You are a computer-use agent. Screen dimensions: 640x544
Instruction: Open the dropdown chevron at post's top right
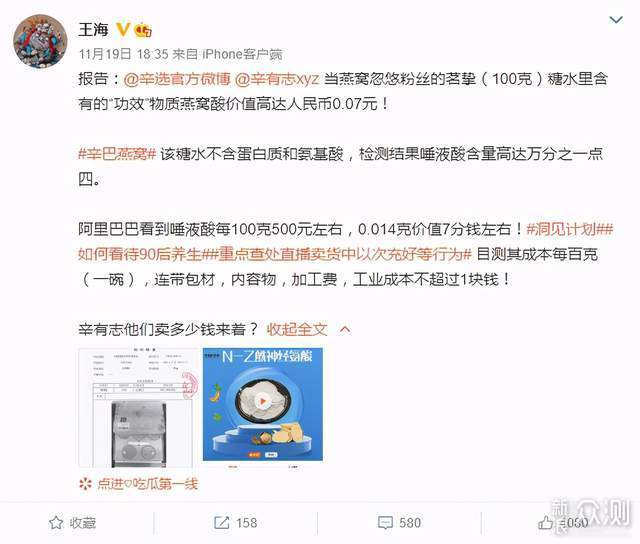point(616,20)
